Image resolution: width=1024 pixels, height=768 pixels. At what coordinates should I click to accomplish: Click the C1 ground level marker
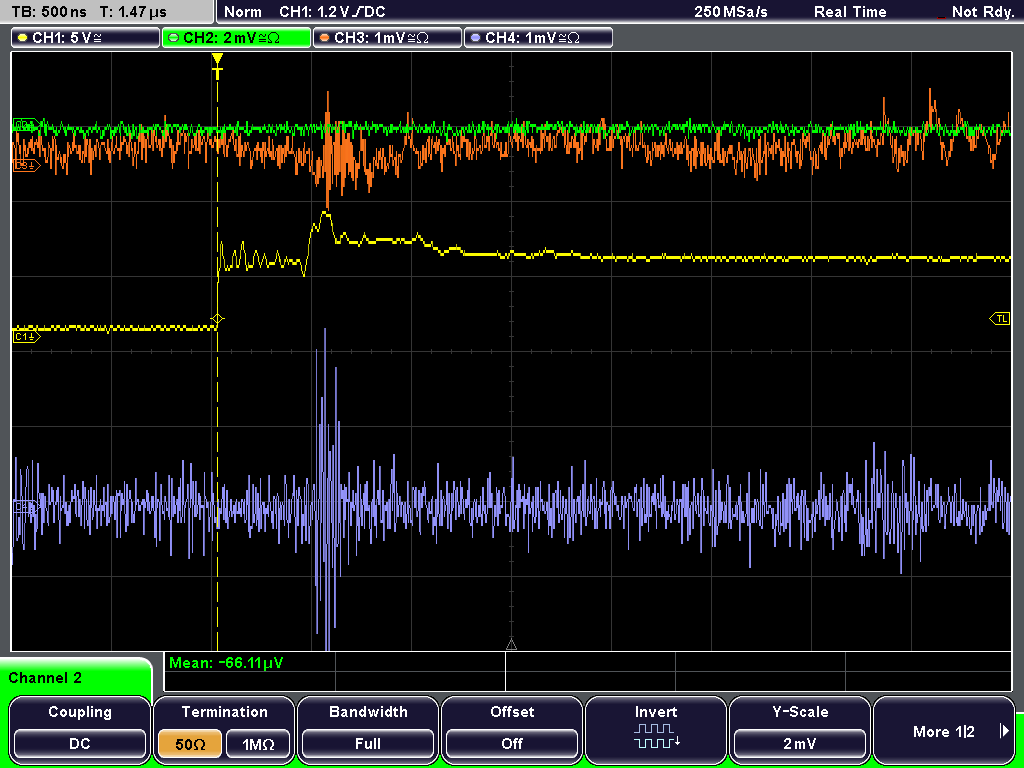(x=26, y=336)
